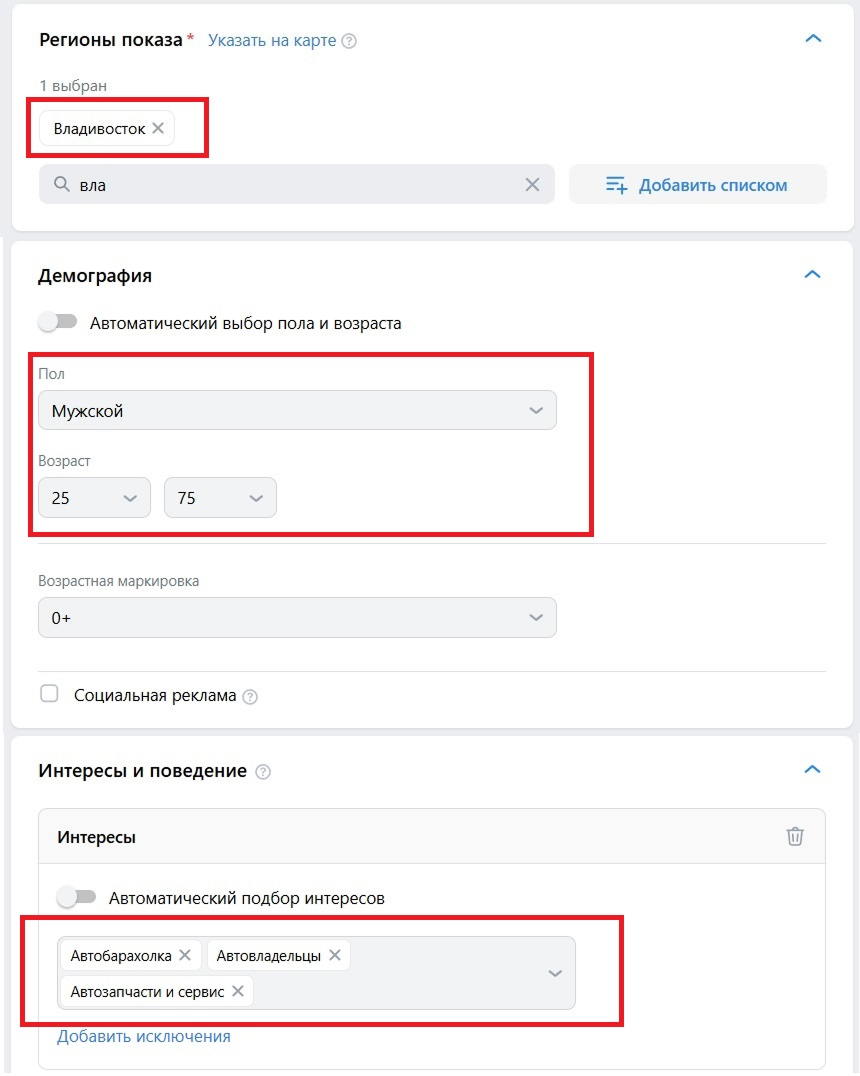Click the Добавить списком button
The image size is (860, 1076).
(698, 185)
